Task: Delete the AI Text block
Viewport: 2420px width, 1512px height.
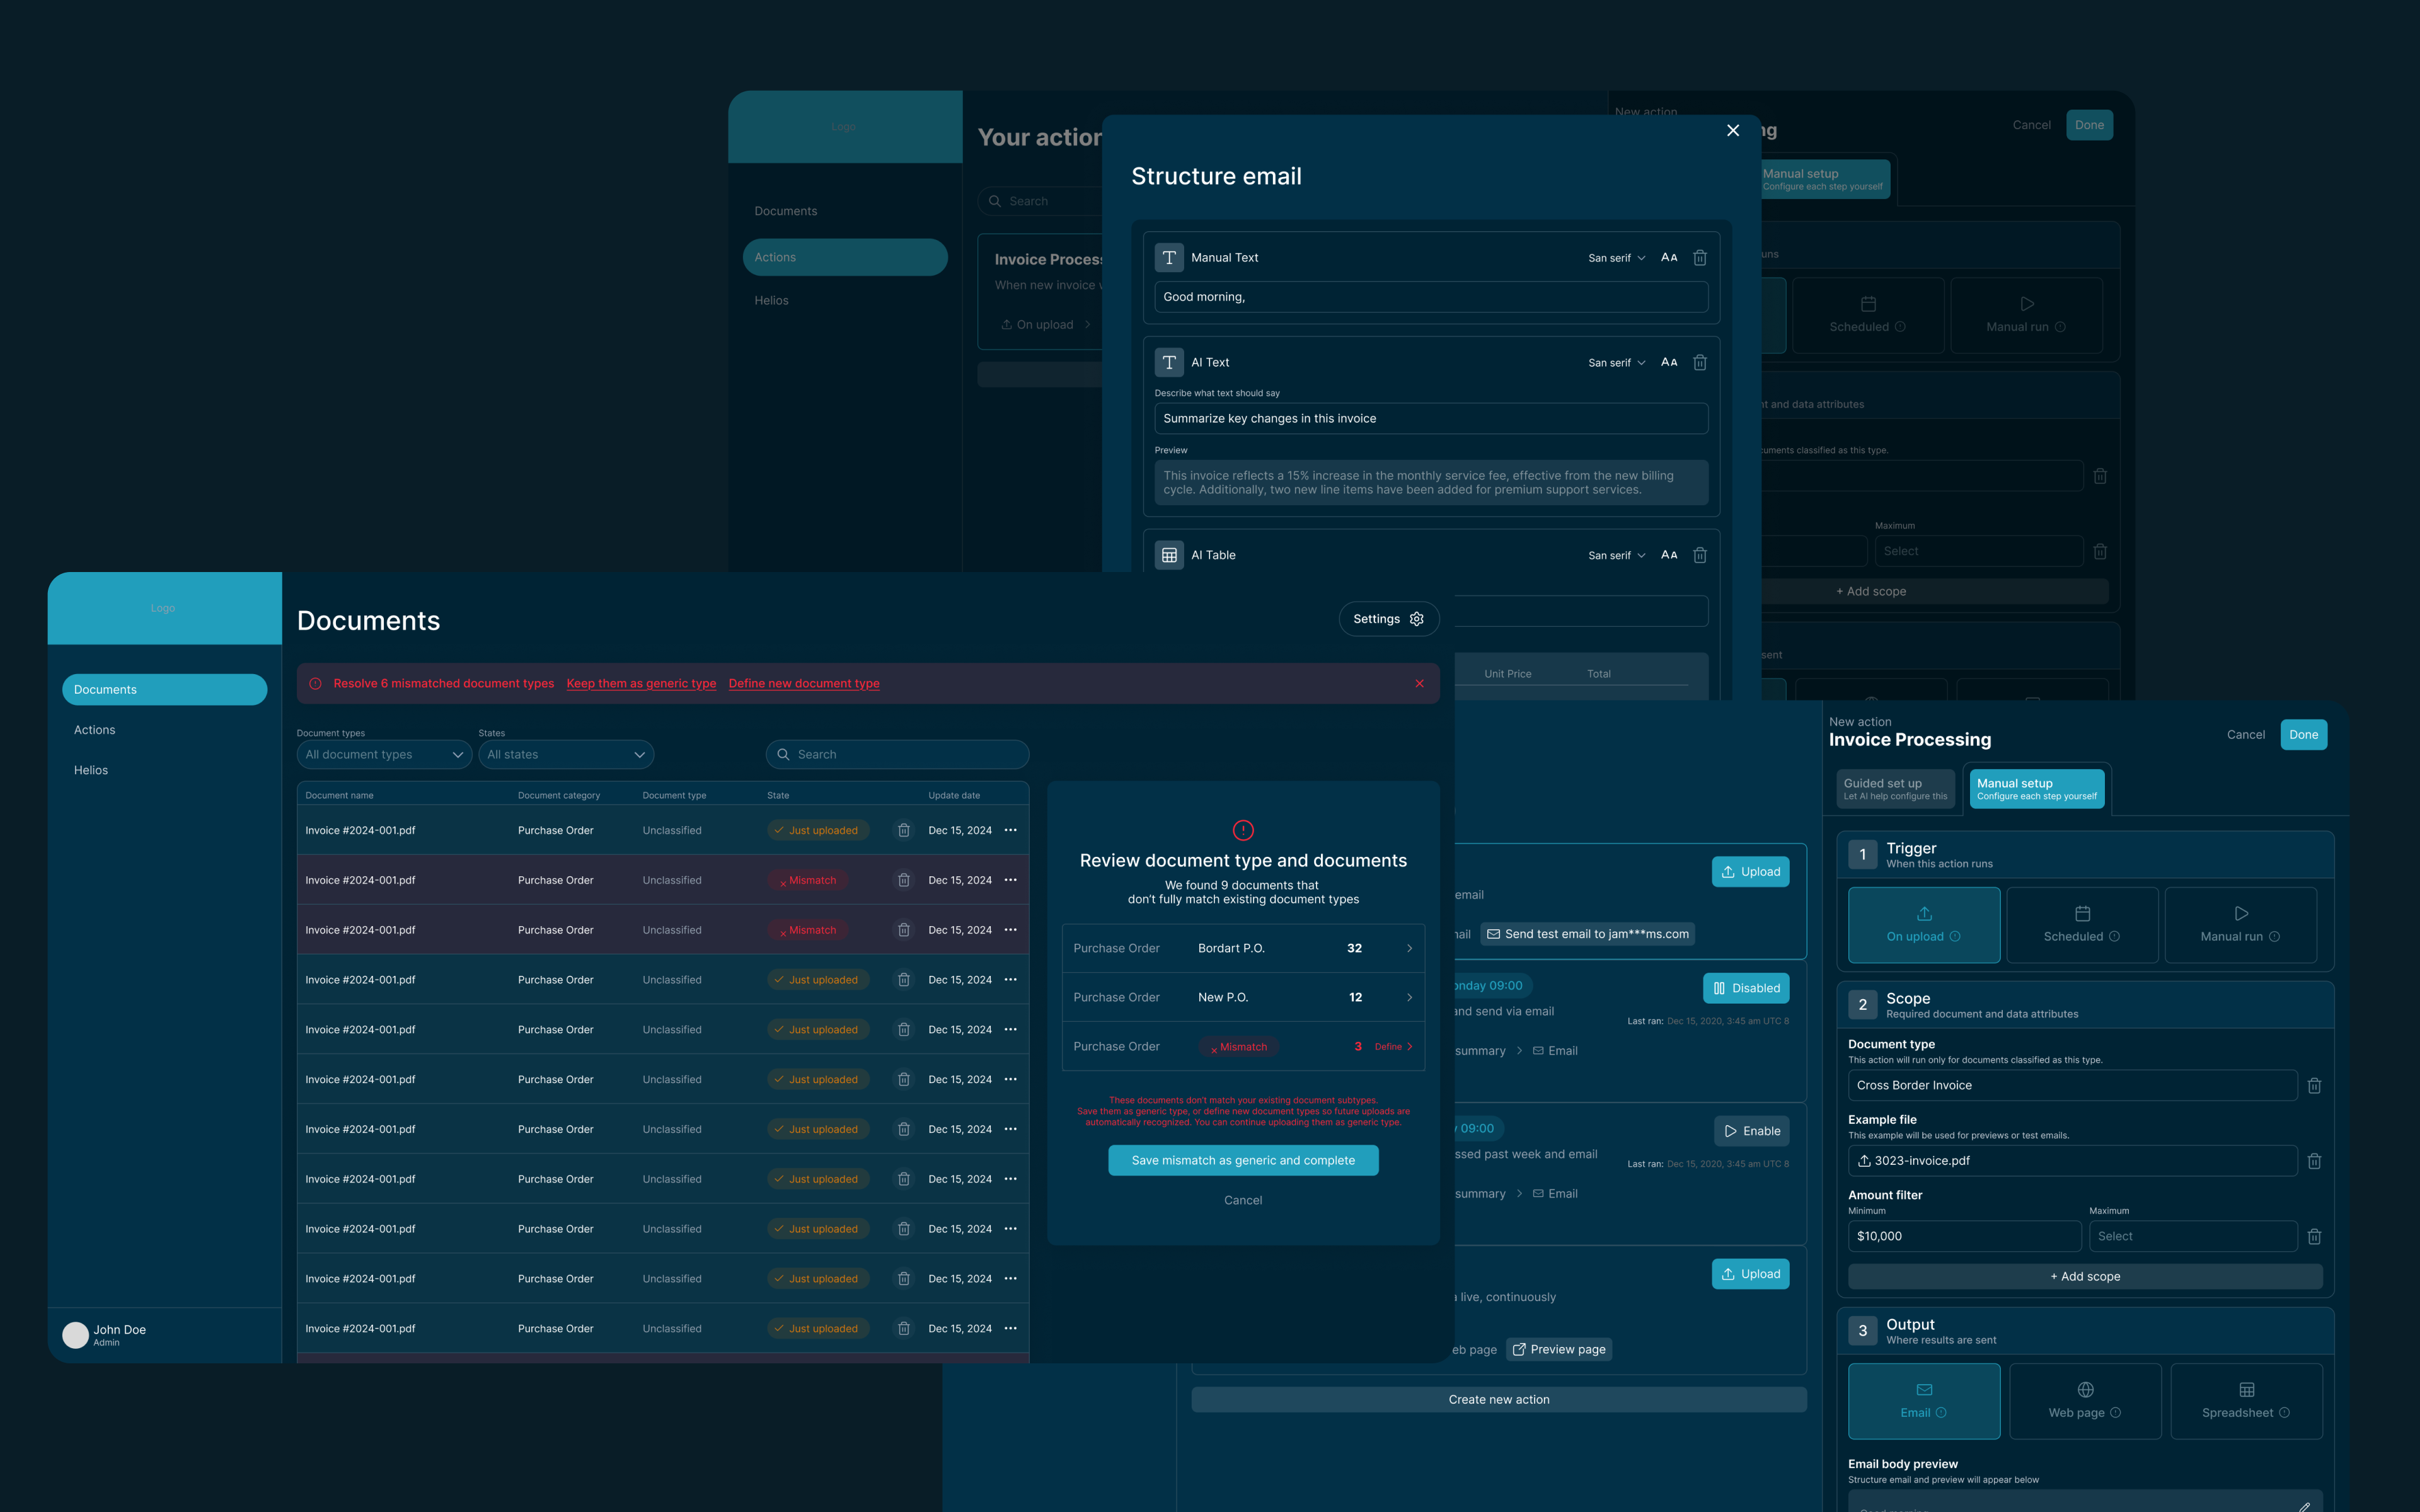Action: [x=1699, y=363]
